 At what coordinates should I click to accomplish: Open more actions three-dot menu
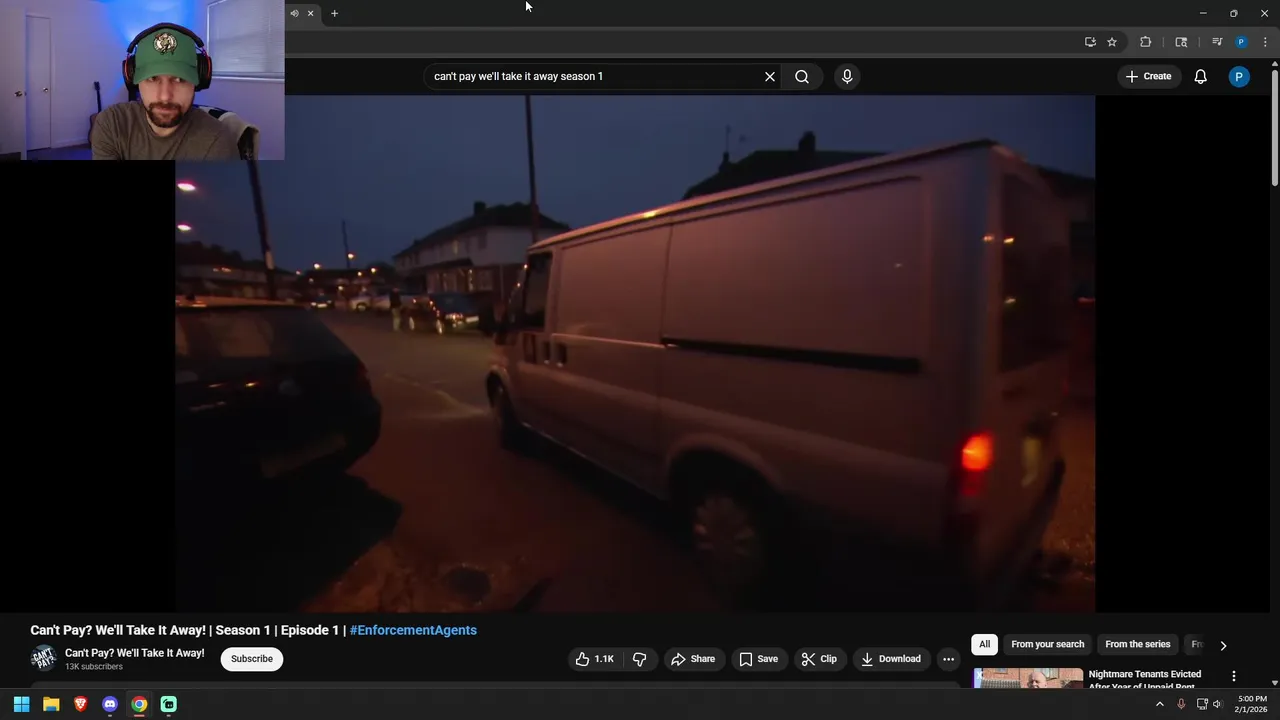click(x=948, y=659)
